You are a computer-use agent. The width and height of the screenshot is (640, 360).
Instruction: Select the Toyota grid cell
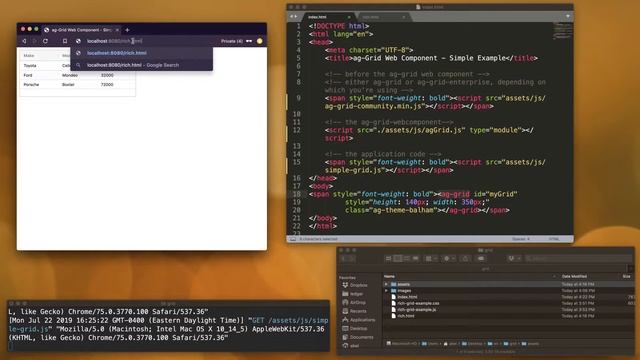pyautogui.click(x=30, y=65)
